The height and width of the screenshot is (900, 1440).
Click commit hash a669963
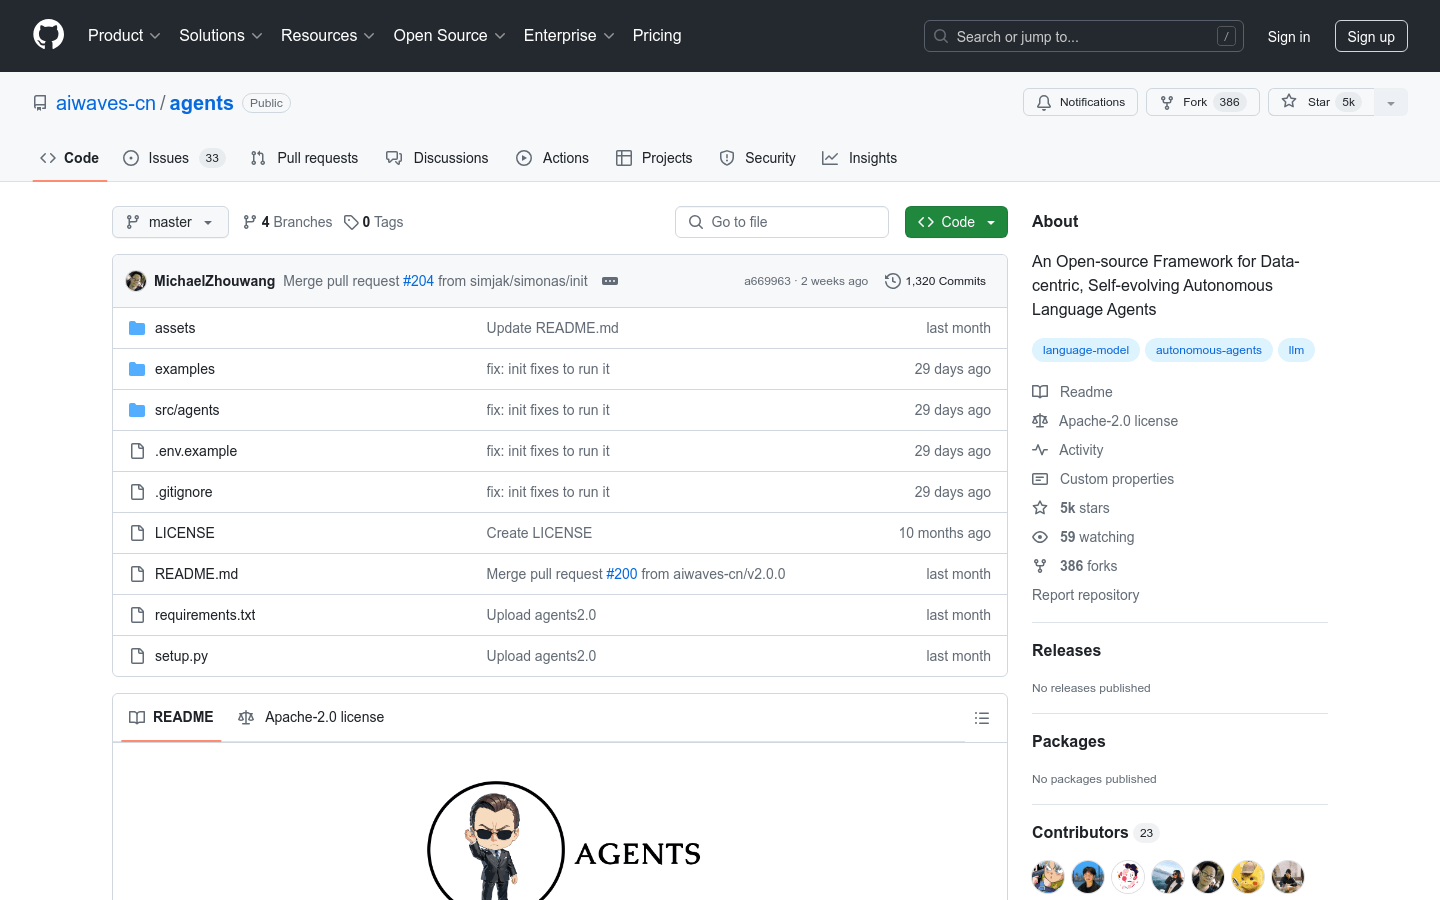(x=767, y=281)
